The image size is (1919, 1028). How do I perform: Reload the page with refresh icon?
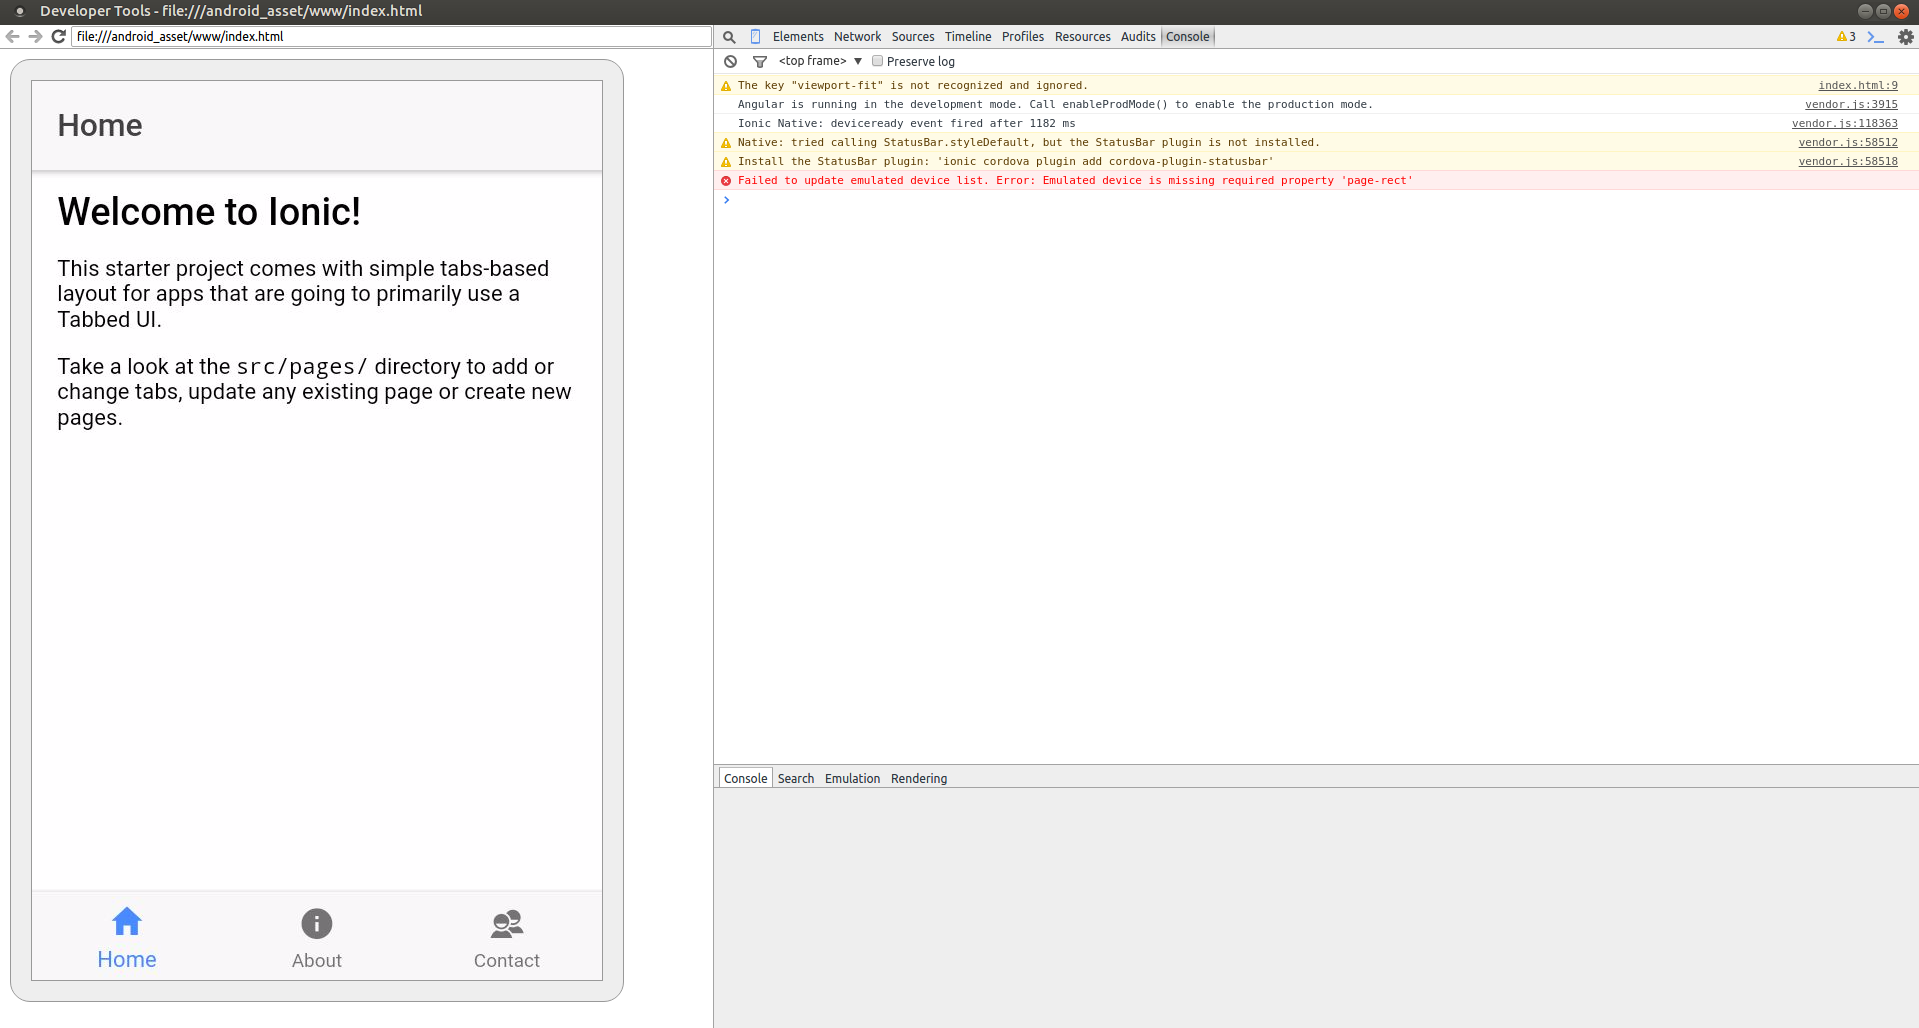tap(59, 36)
